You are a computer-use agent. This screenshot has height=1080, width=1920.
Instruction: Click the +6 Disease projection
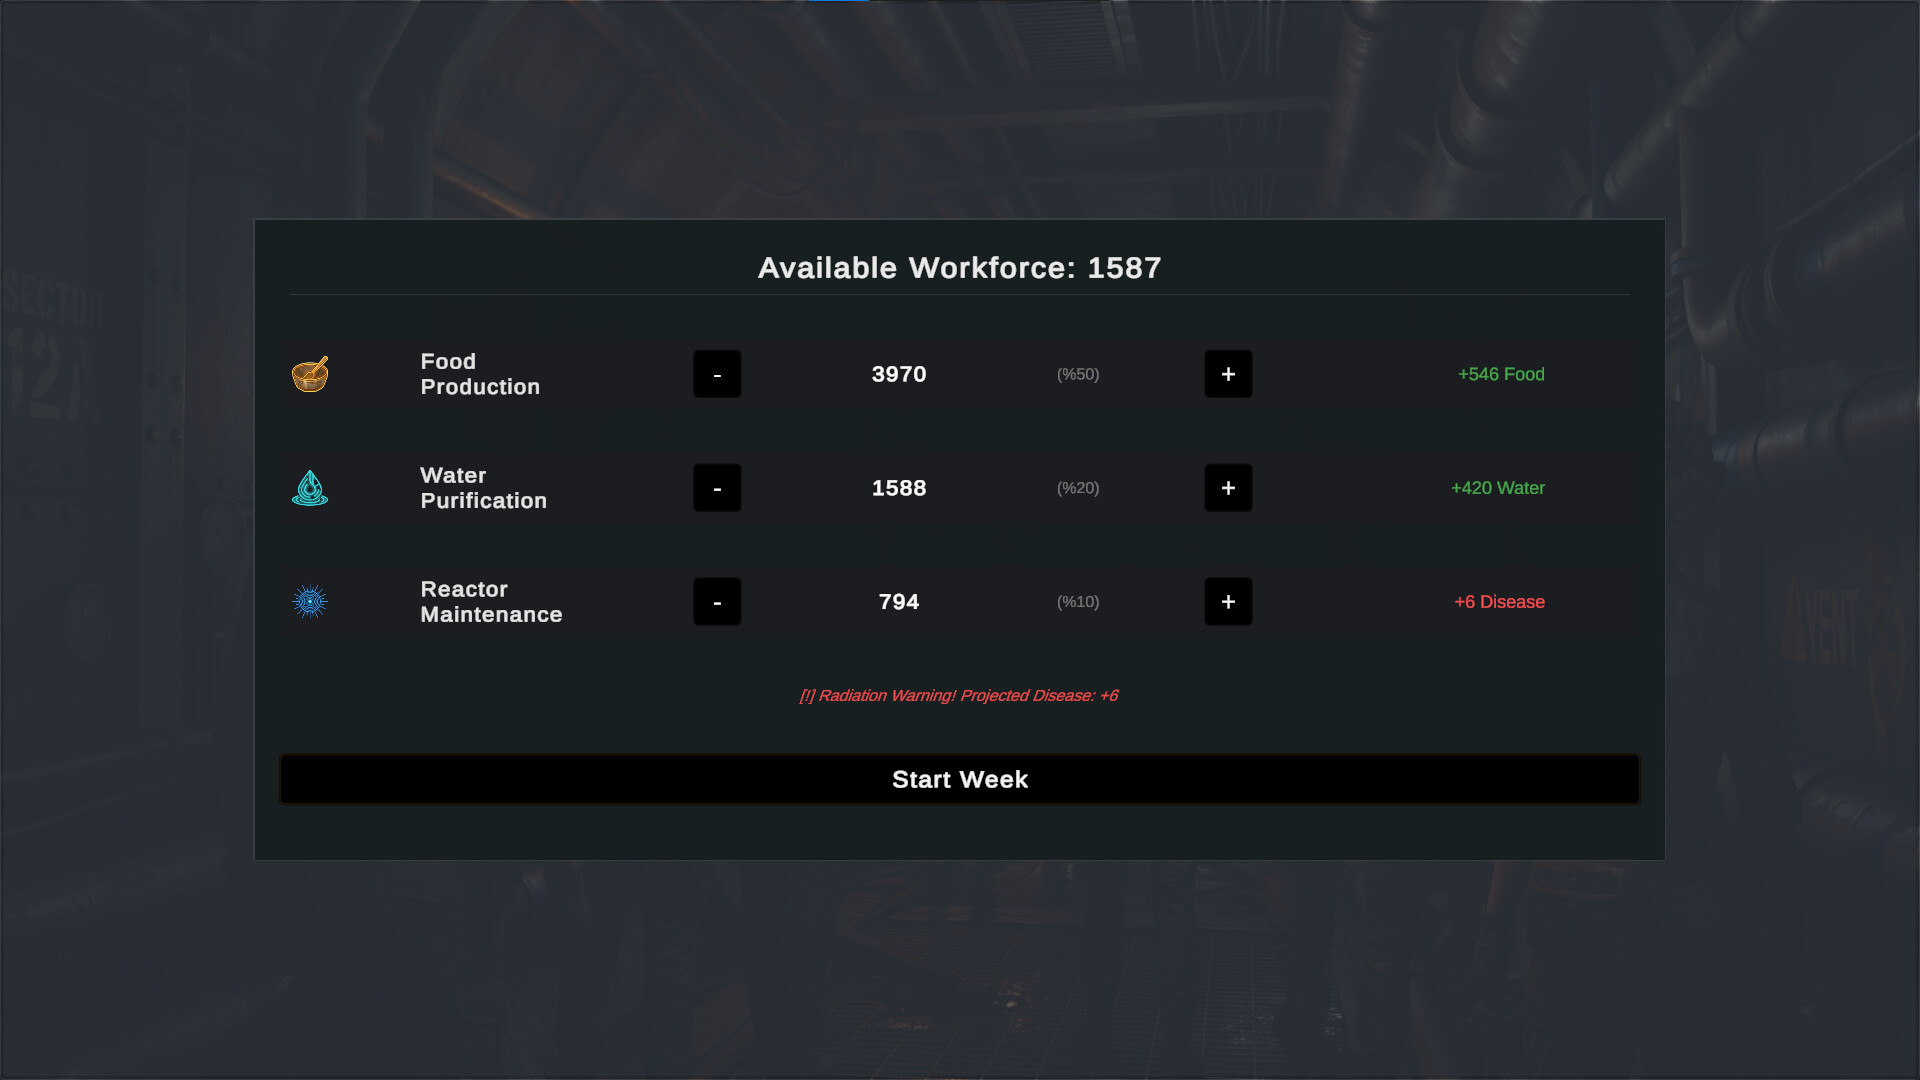pos(1499,602)
